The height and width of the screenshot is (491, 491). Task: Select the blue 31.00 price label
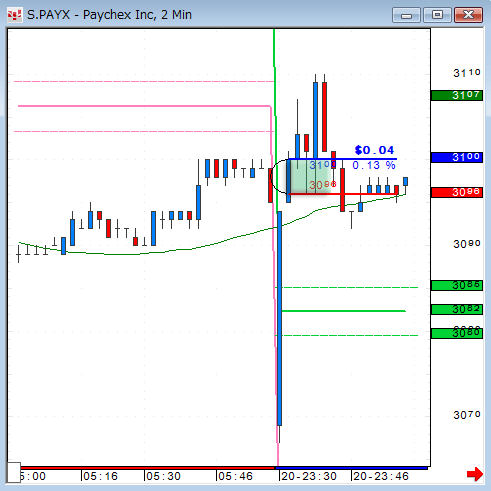[x=457, y=157]
